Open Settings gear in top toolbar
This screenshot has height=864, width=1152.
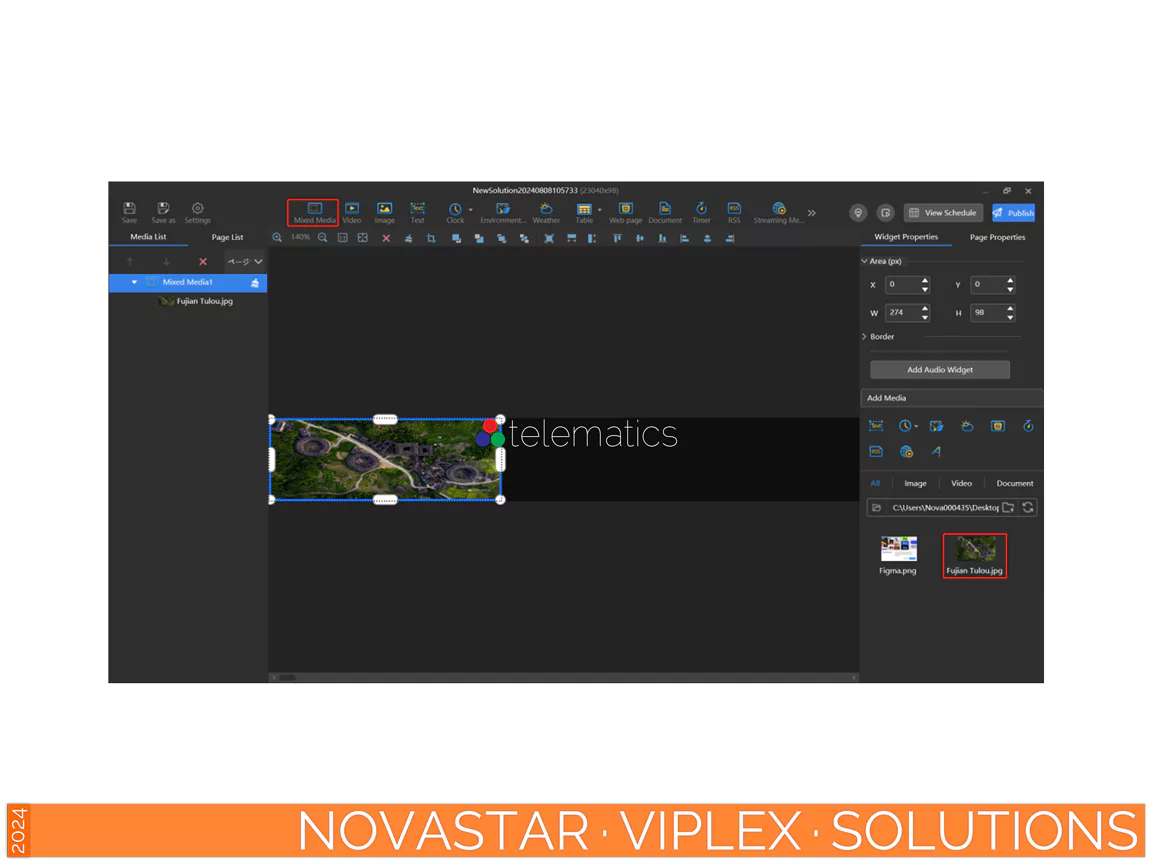click(x=197, y=212)
